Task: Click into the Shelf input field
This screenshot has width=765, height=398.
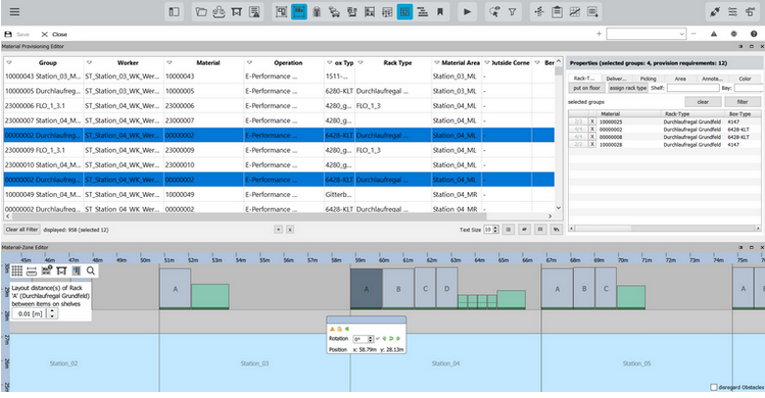Action: pyautogui.click(x=693, y=88)
